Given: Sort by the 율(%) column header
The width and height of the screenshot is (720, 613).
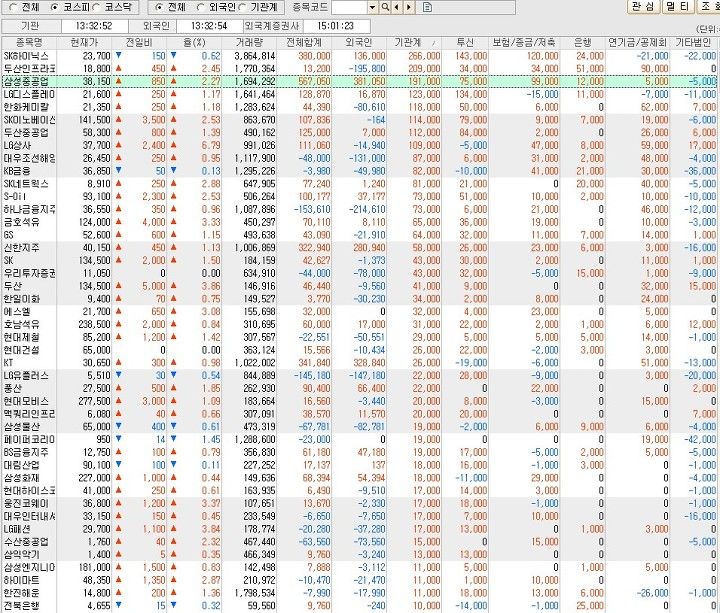Looking at the screenshot, I should pos(194,43).
